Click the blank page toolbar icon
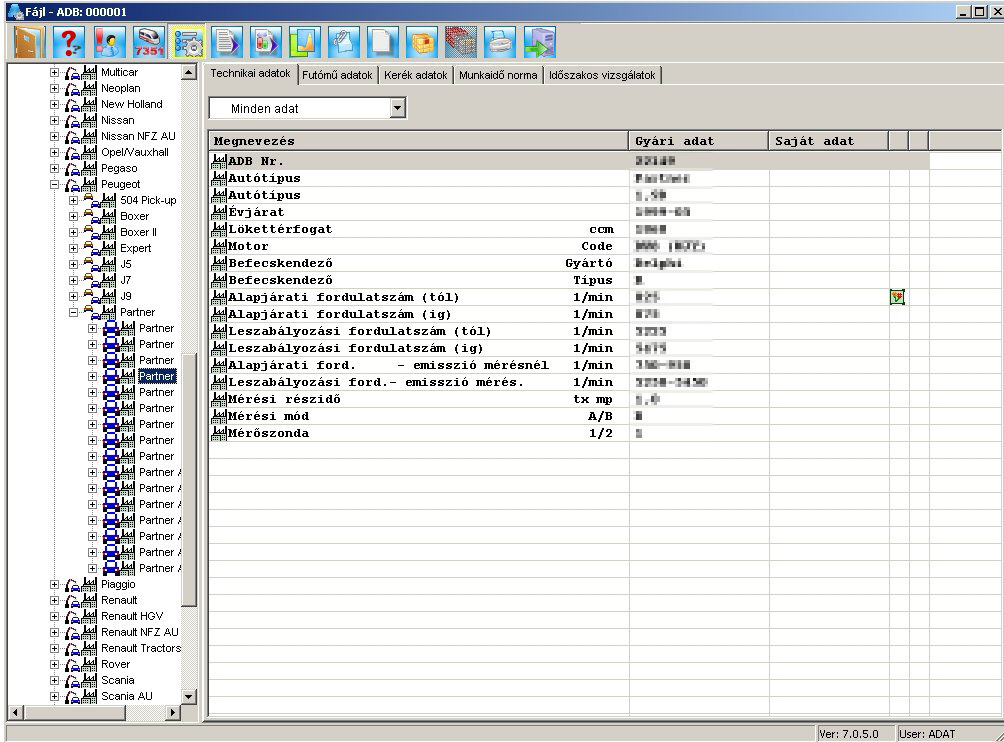The height and width of the screenshot is (742, 1004). [382, 42]
